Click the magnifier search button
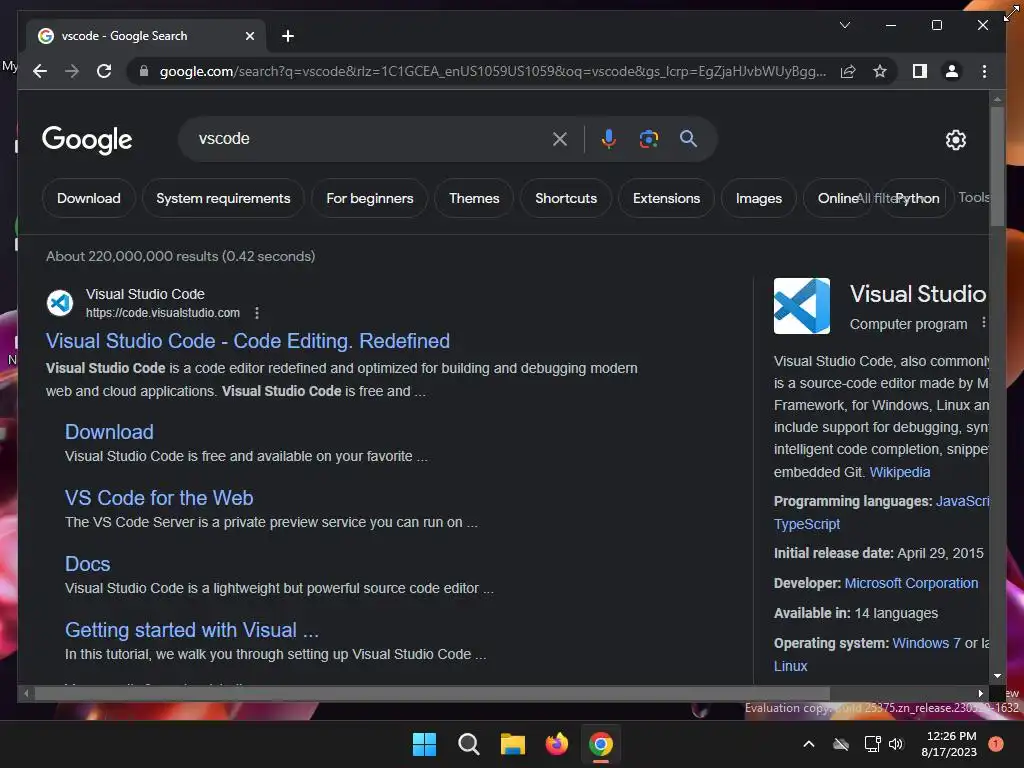1024x768 pixels. (x=688, y=138)
